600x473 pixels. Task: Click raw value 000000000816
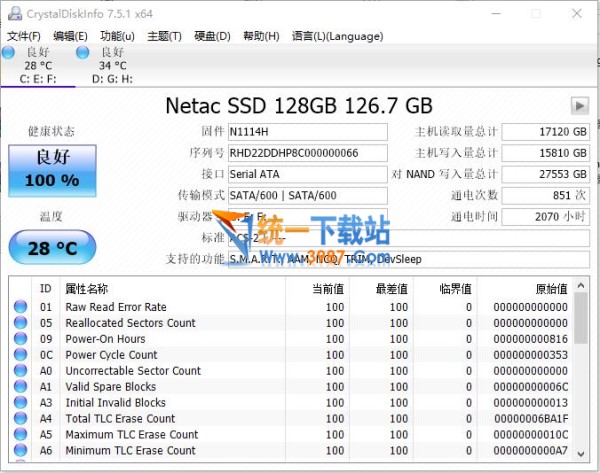(530, 339)
